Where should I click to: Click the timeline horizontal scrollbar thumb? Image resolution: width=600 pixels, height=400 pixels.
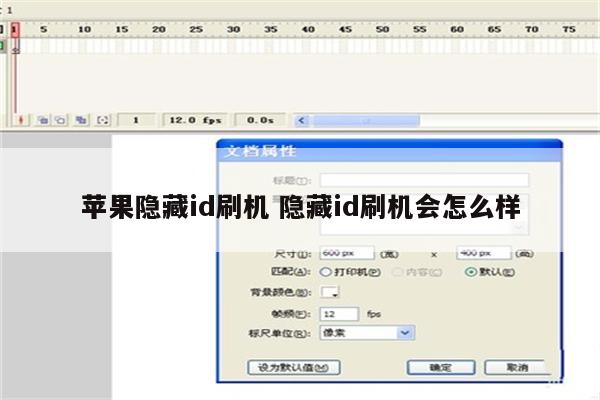366,121
